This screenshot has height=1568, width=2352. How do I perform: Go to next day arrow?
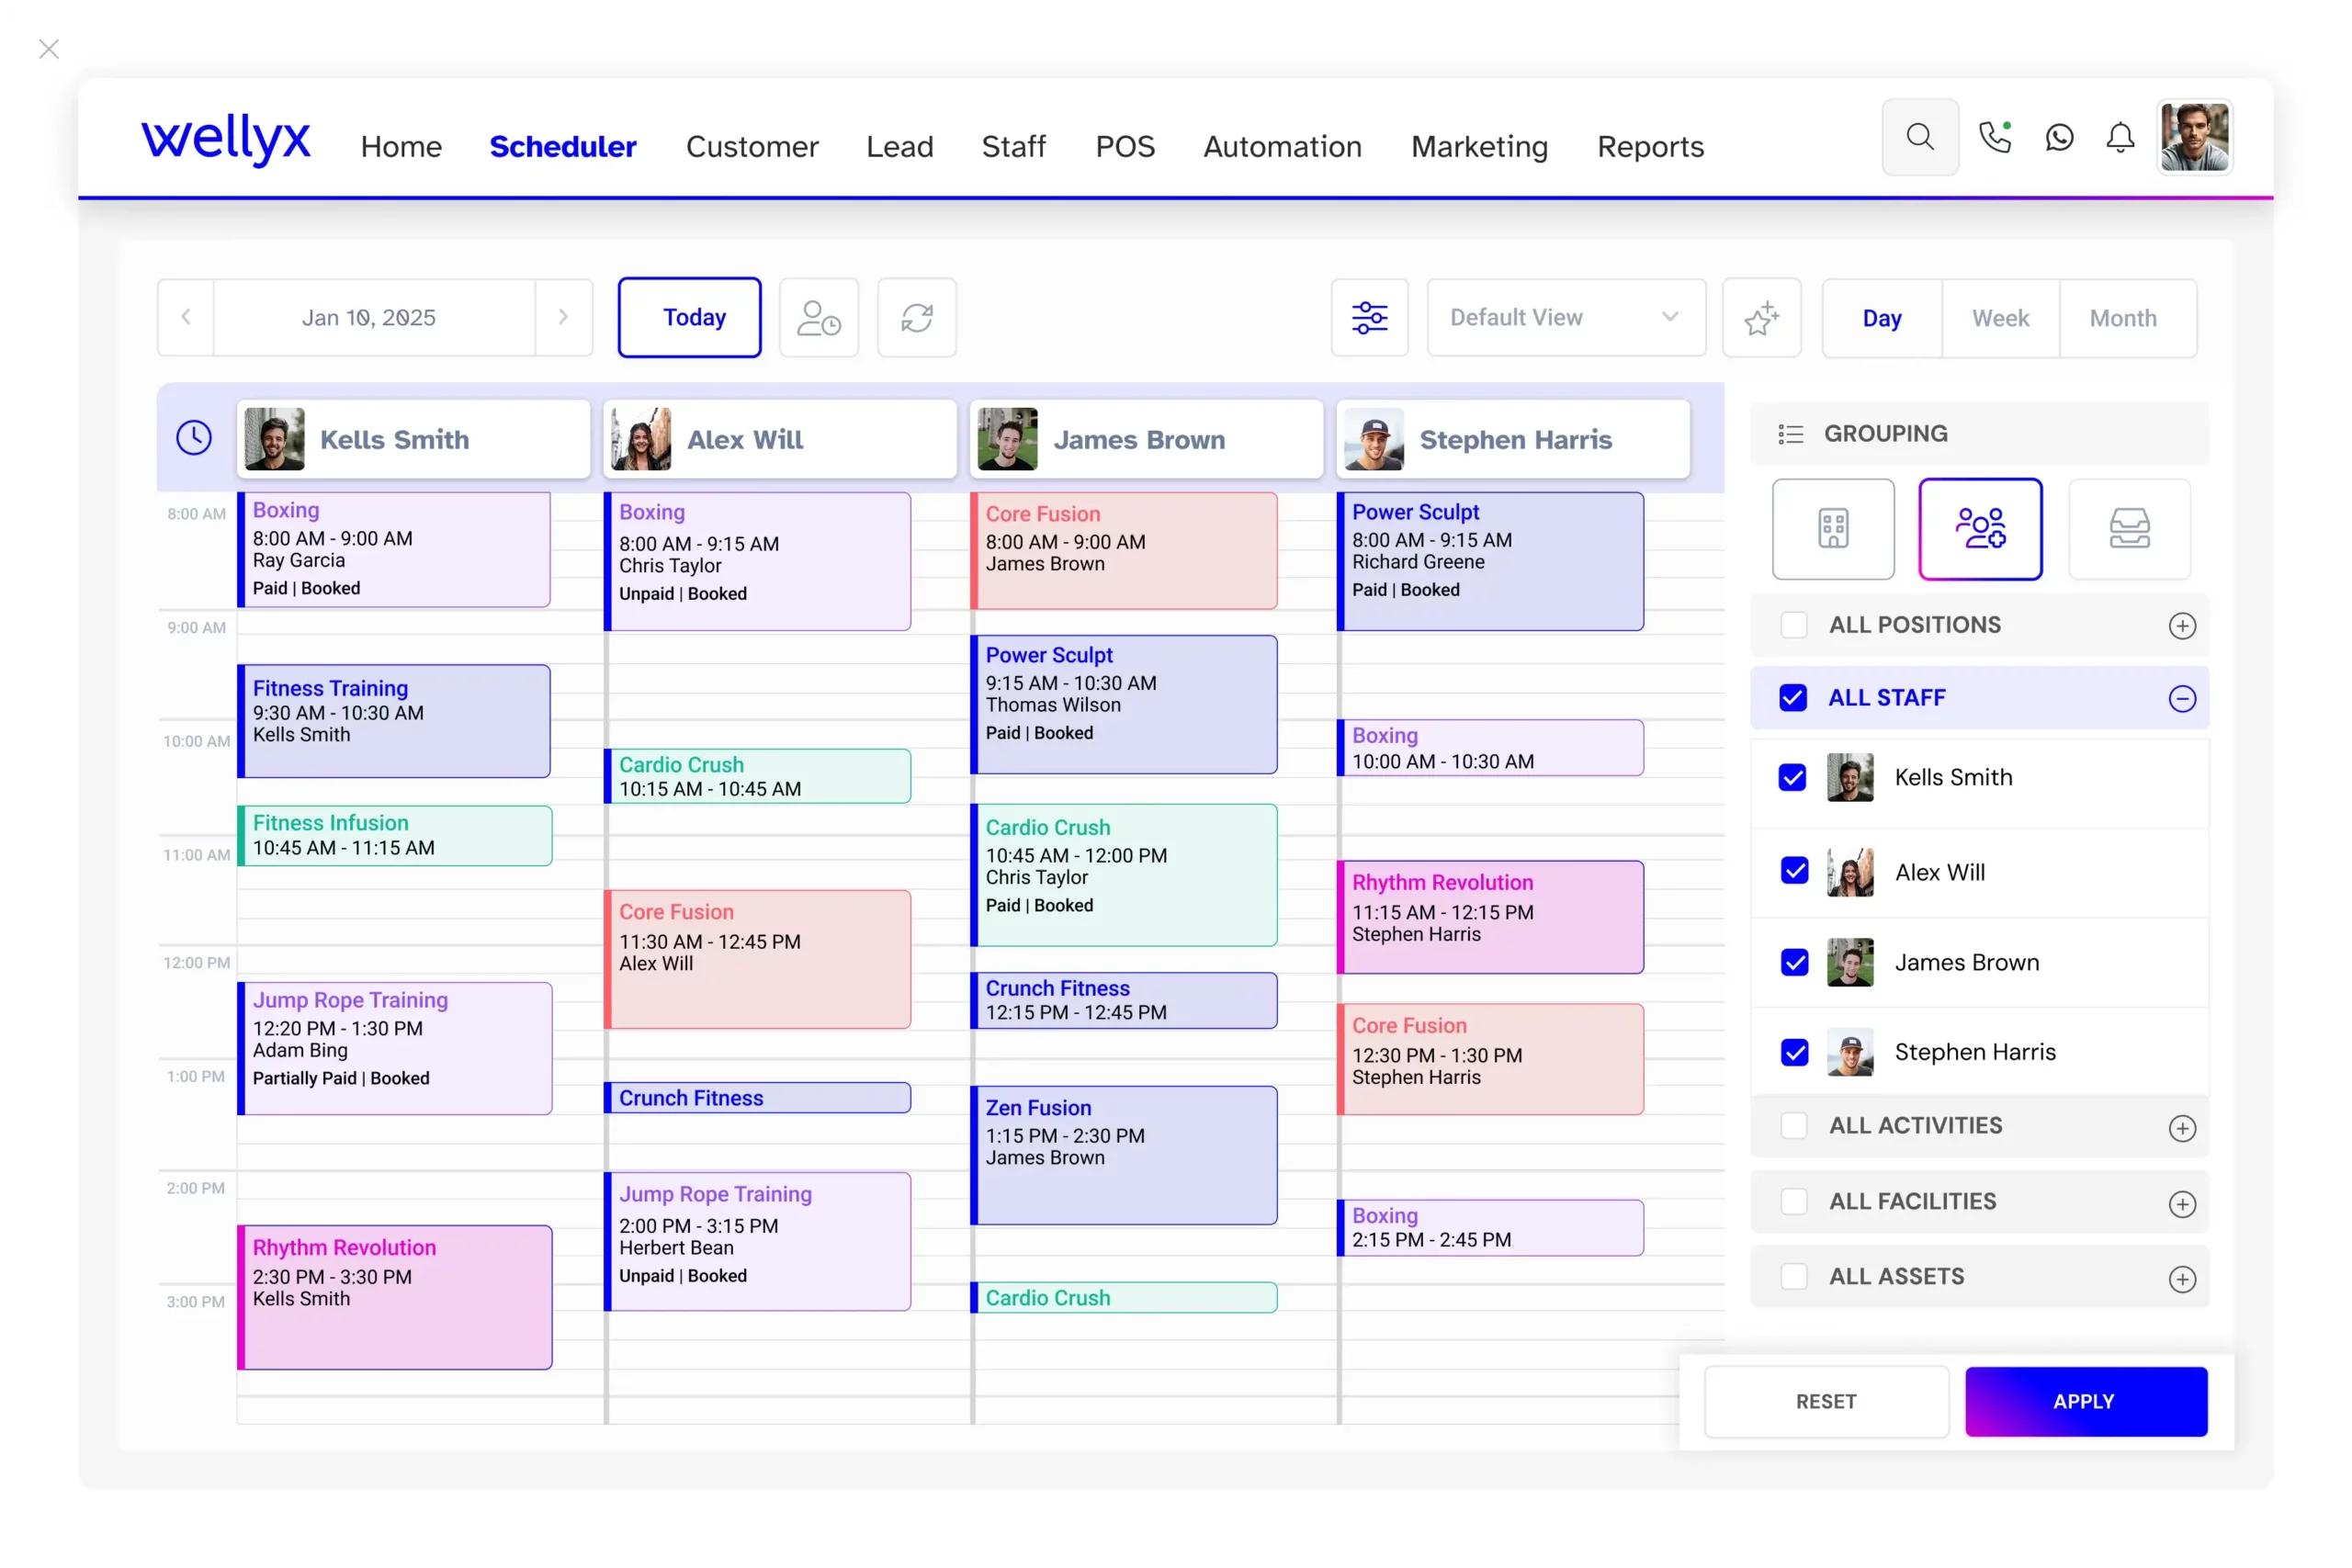coord(563,318)
